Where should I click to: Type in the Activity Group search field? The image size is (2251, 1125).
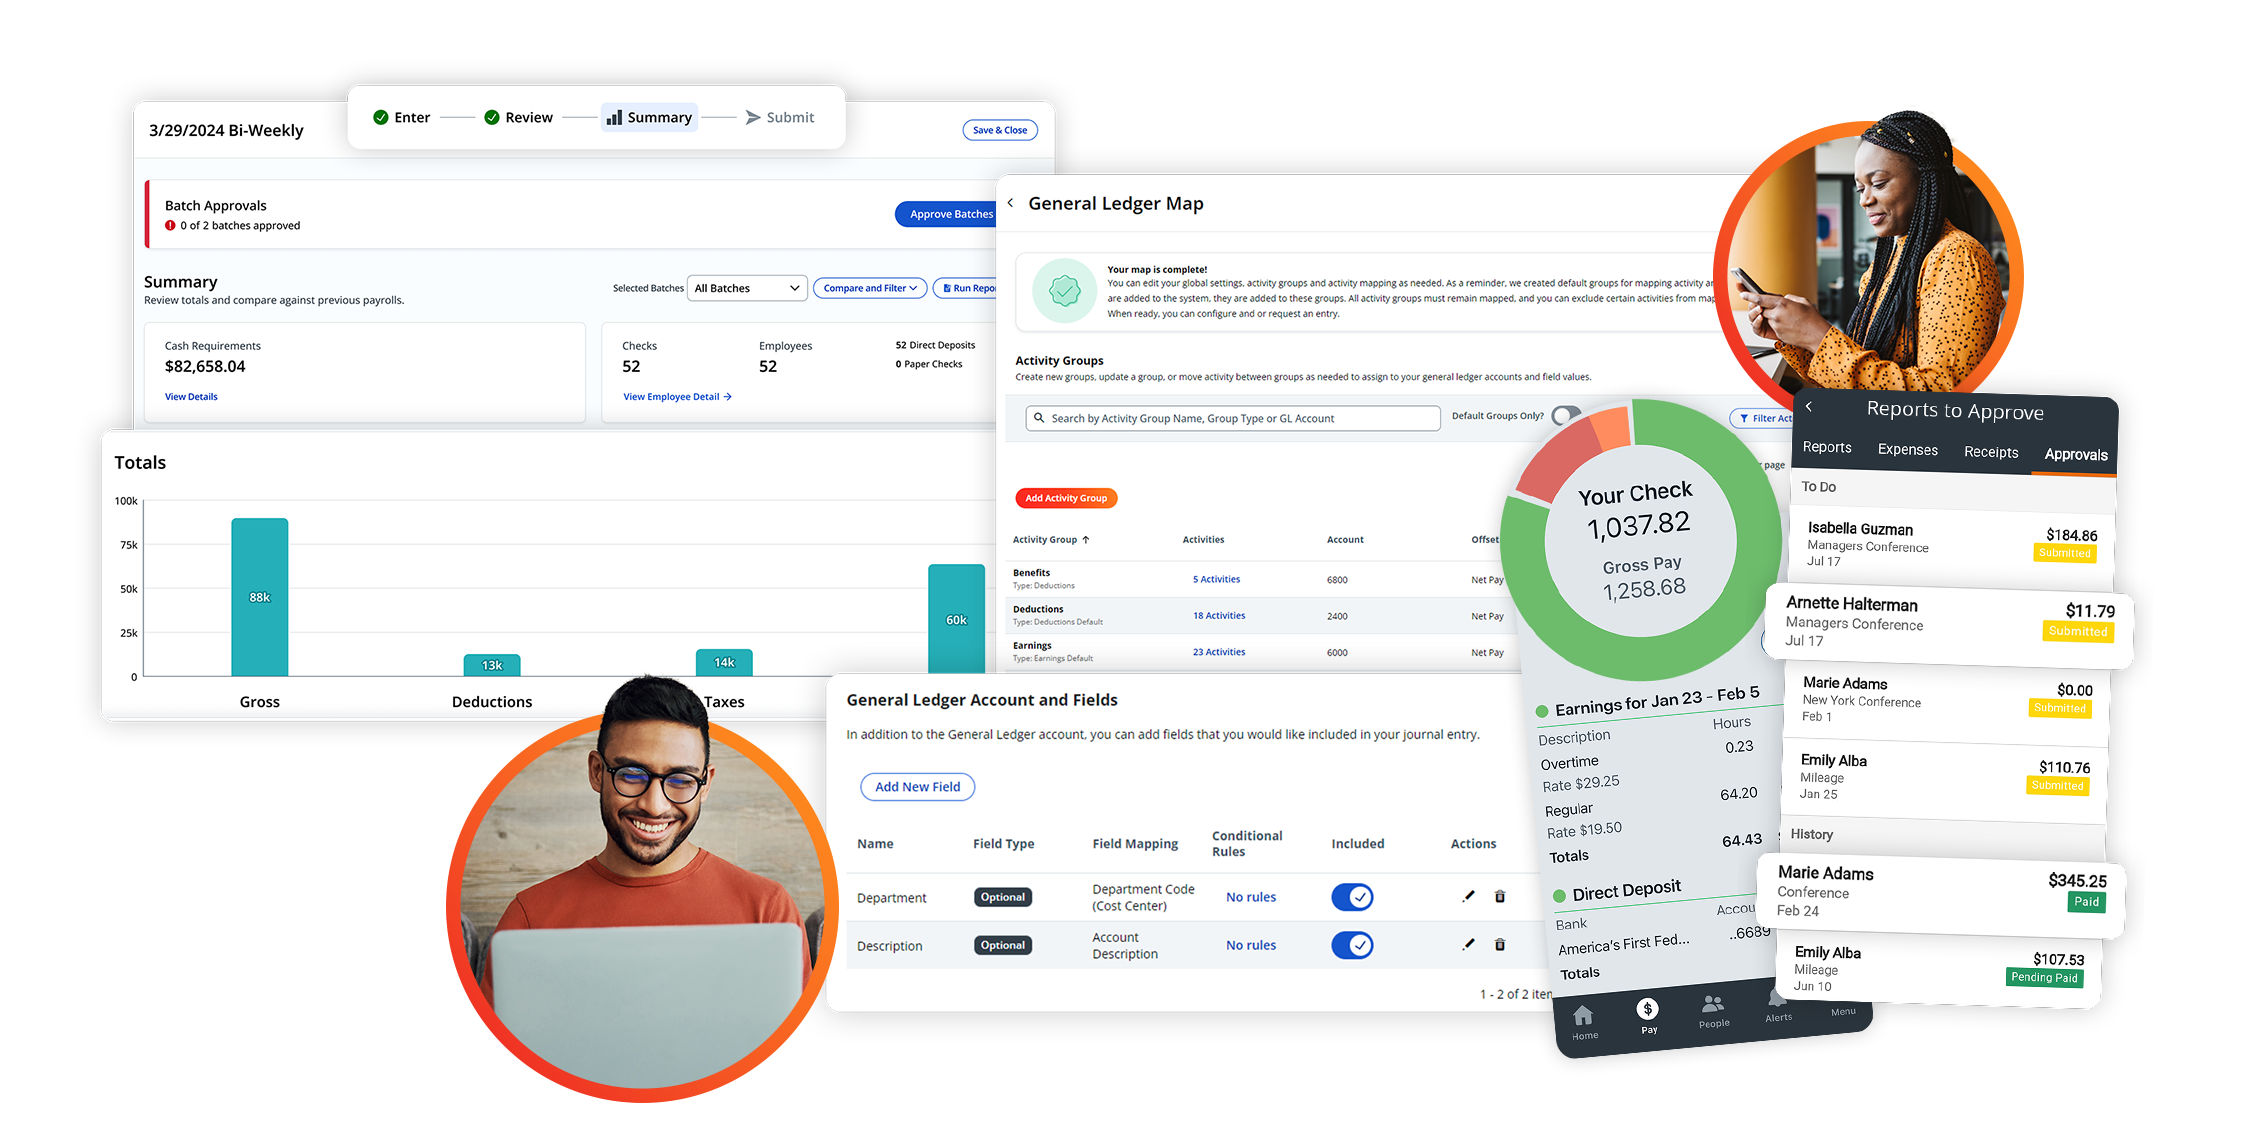click(1230, 418)
